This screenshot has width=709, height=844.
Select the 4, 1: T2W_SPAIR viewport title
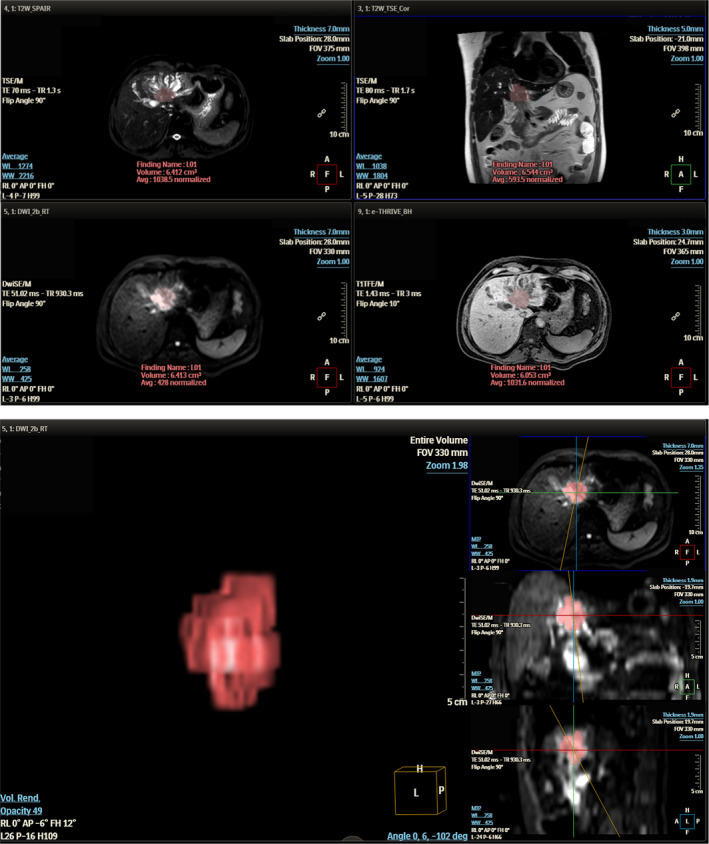click(27, 9)
